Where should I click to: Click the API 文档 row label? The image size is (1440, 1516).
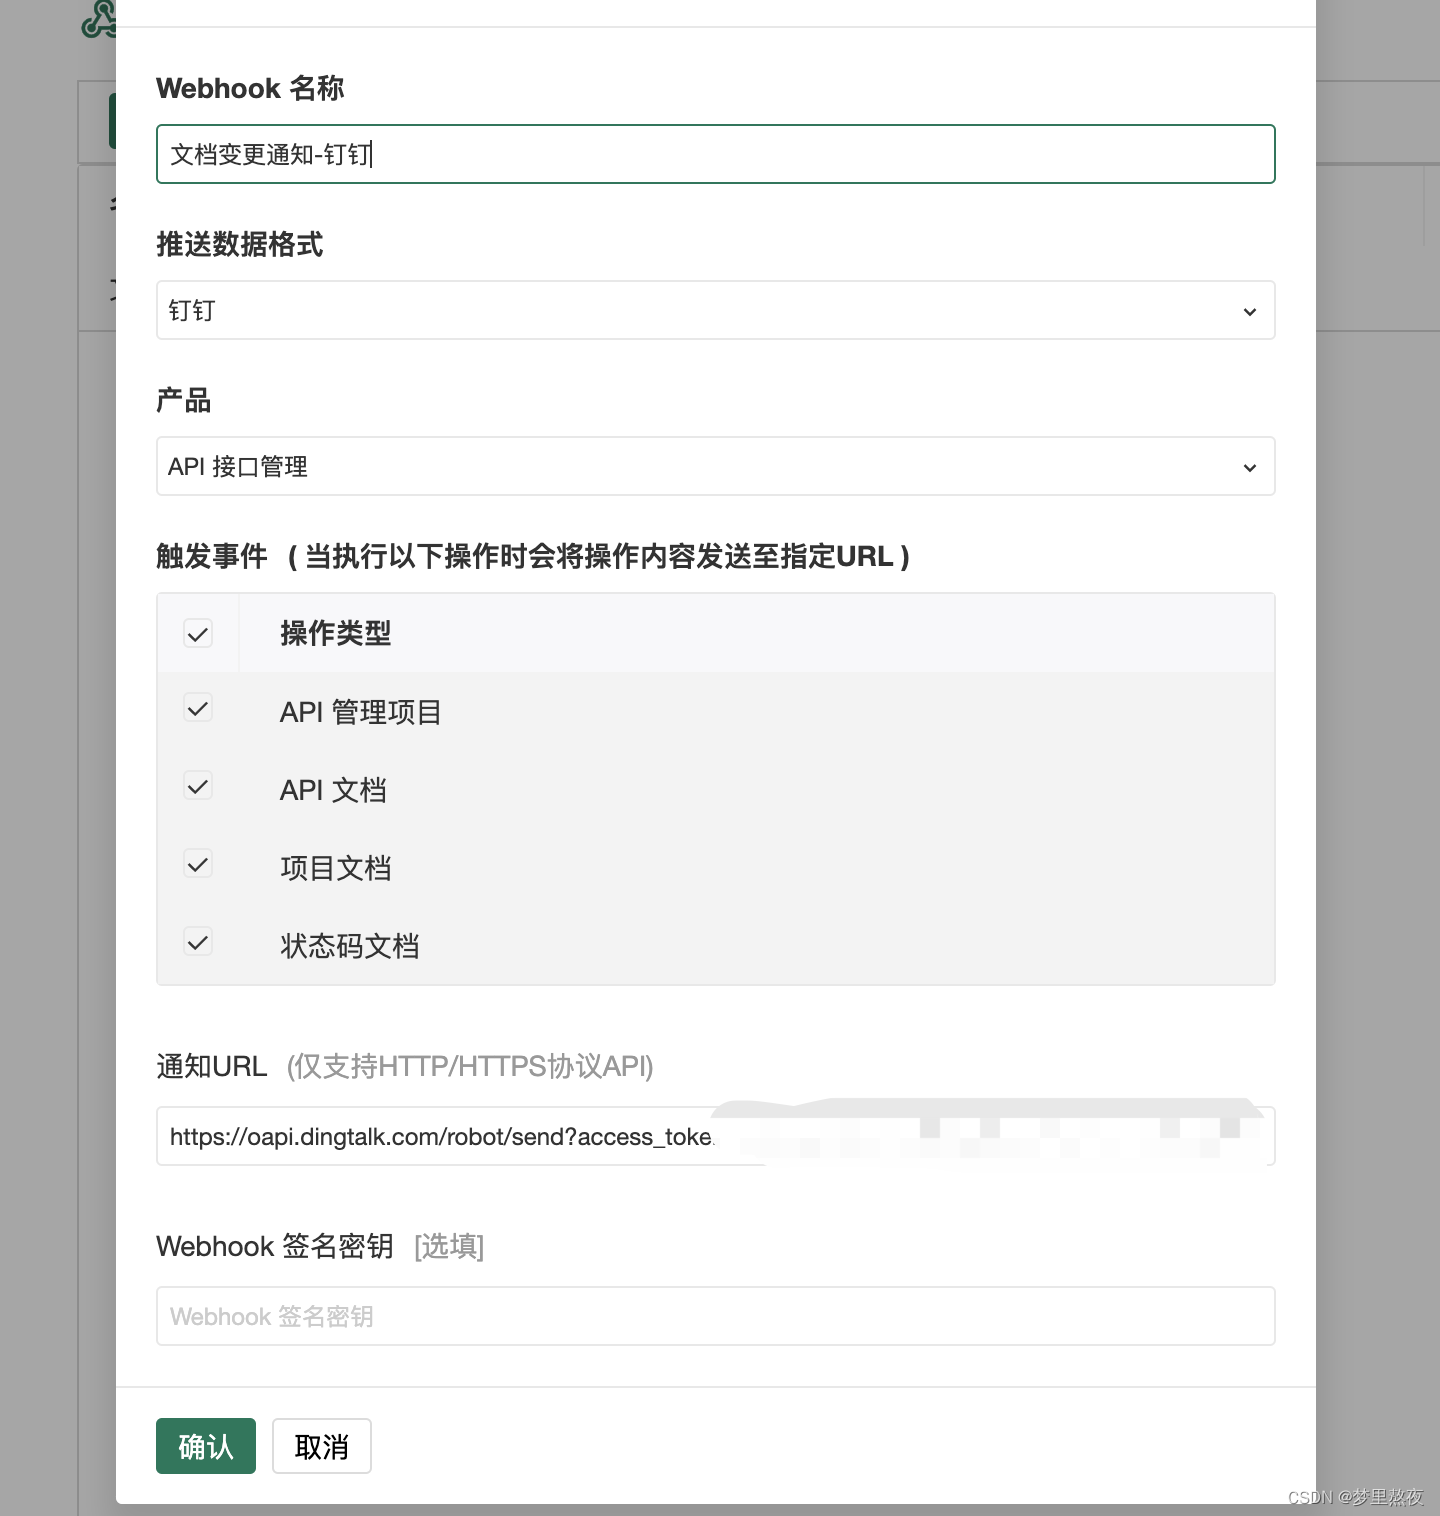pos(333,790)
